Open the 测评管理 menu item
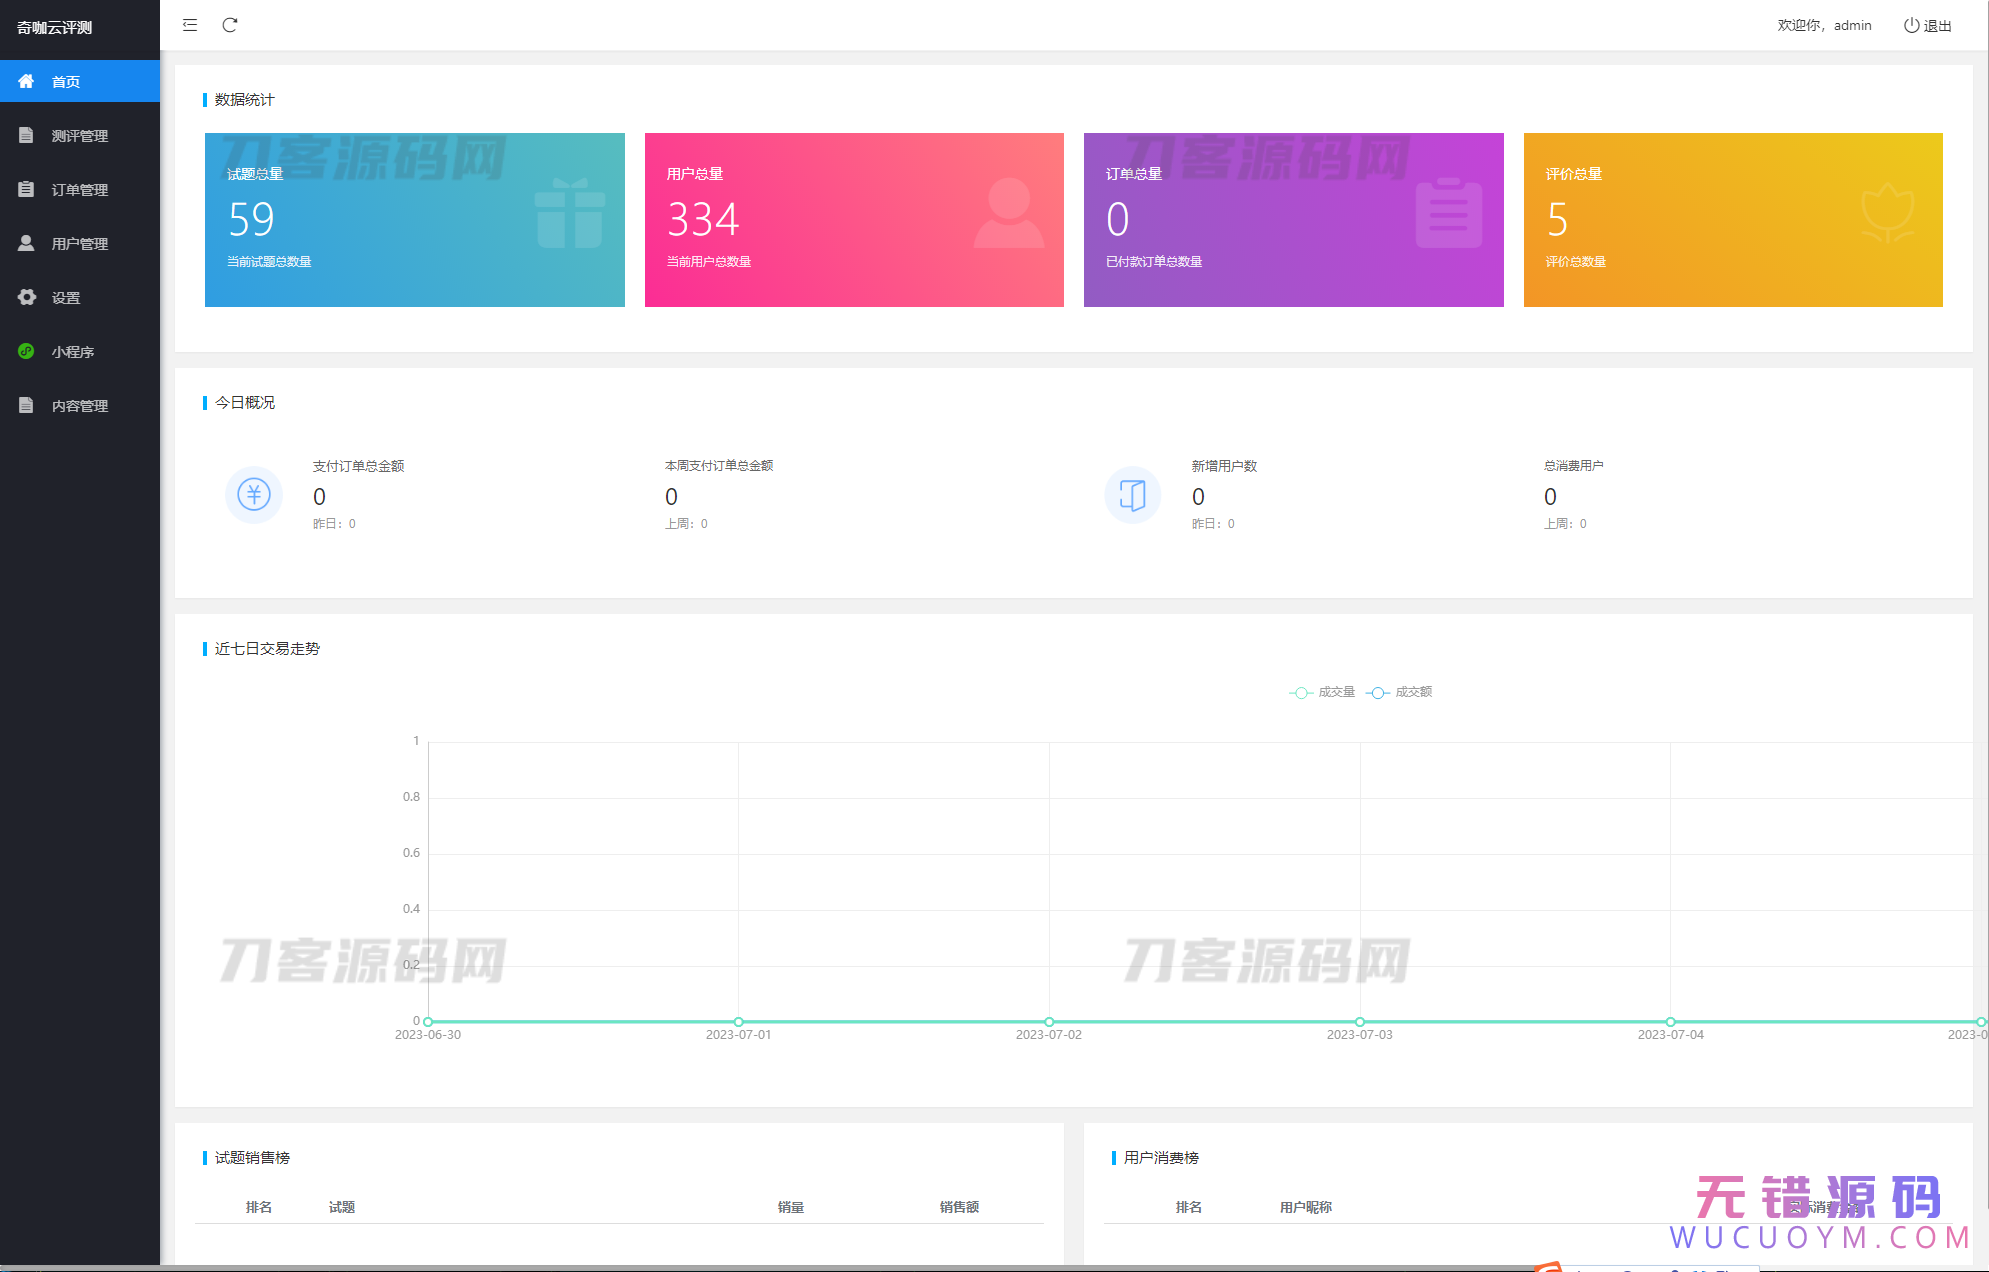The width and height of the screenshot is (1989, 1272). (x=80, y=135)
